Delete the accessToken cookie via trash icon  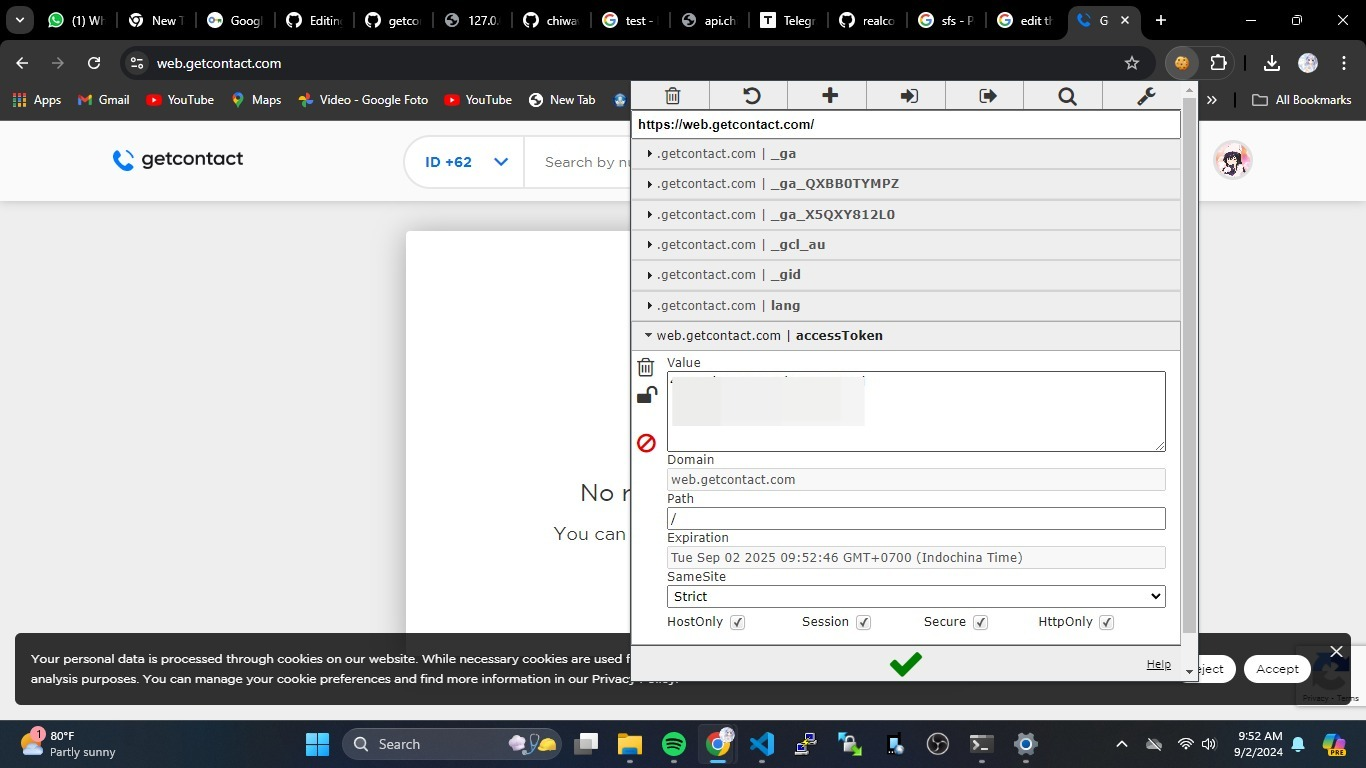coord(646,367)
